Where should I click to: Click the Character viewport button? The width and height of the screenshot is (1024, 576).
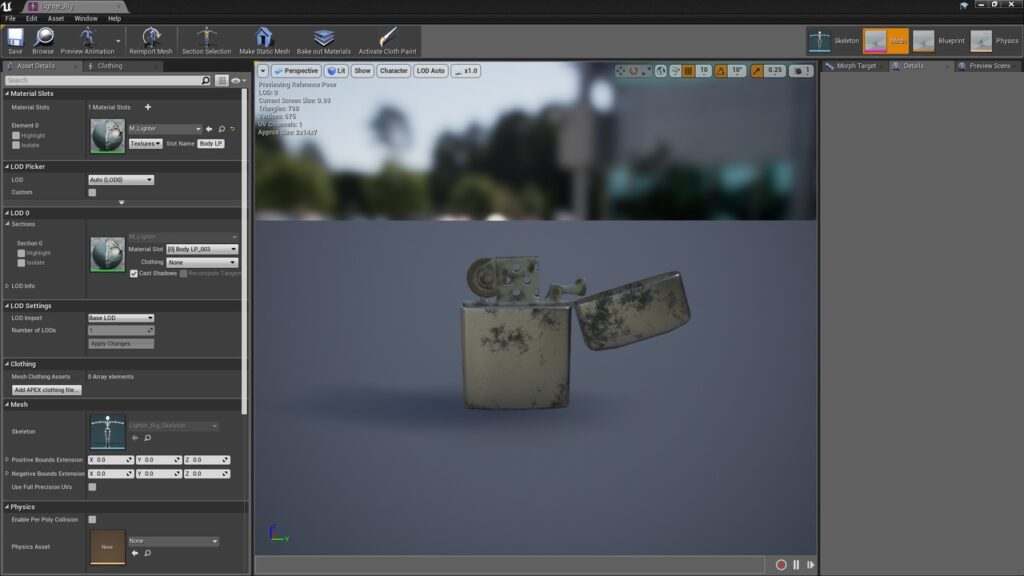394,71
